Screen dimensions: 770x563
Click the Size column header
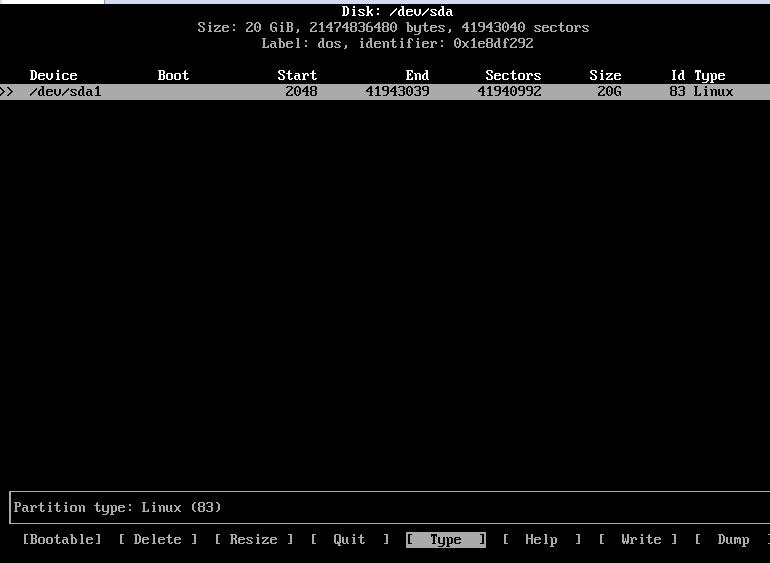pos(605,75)
